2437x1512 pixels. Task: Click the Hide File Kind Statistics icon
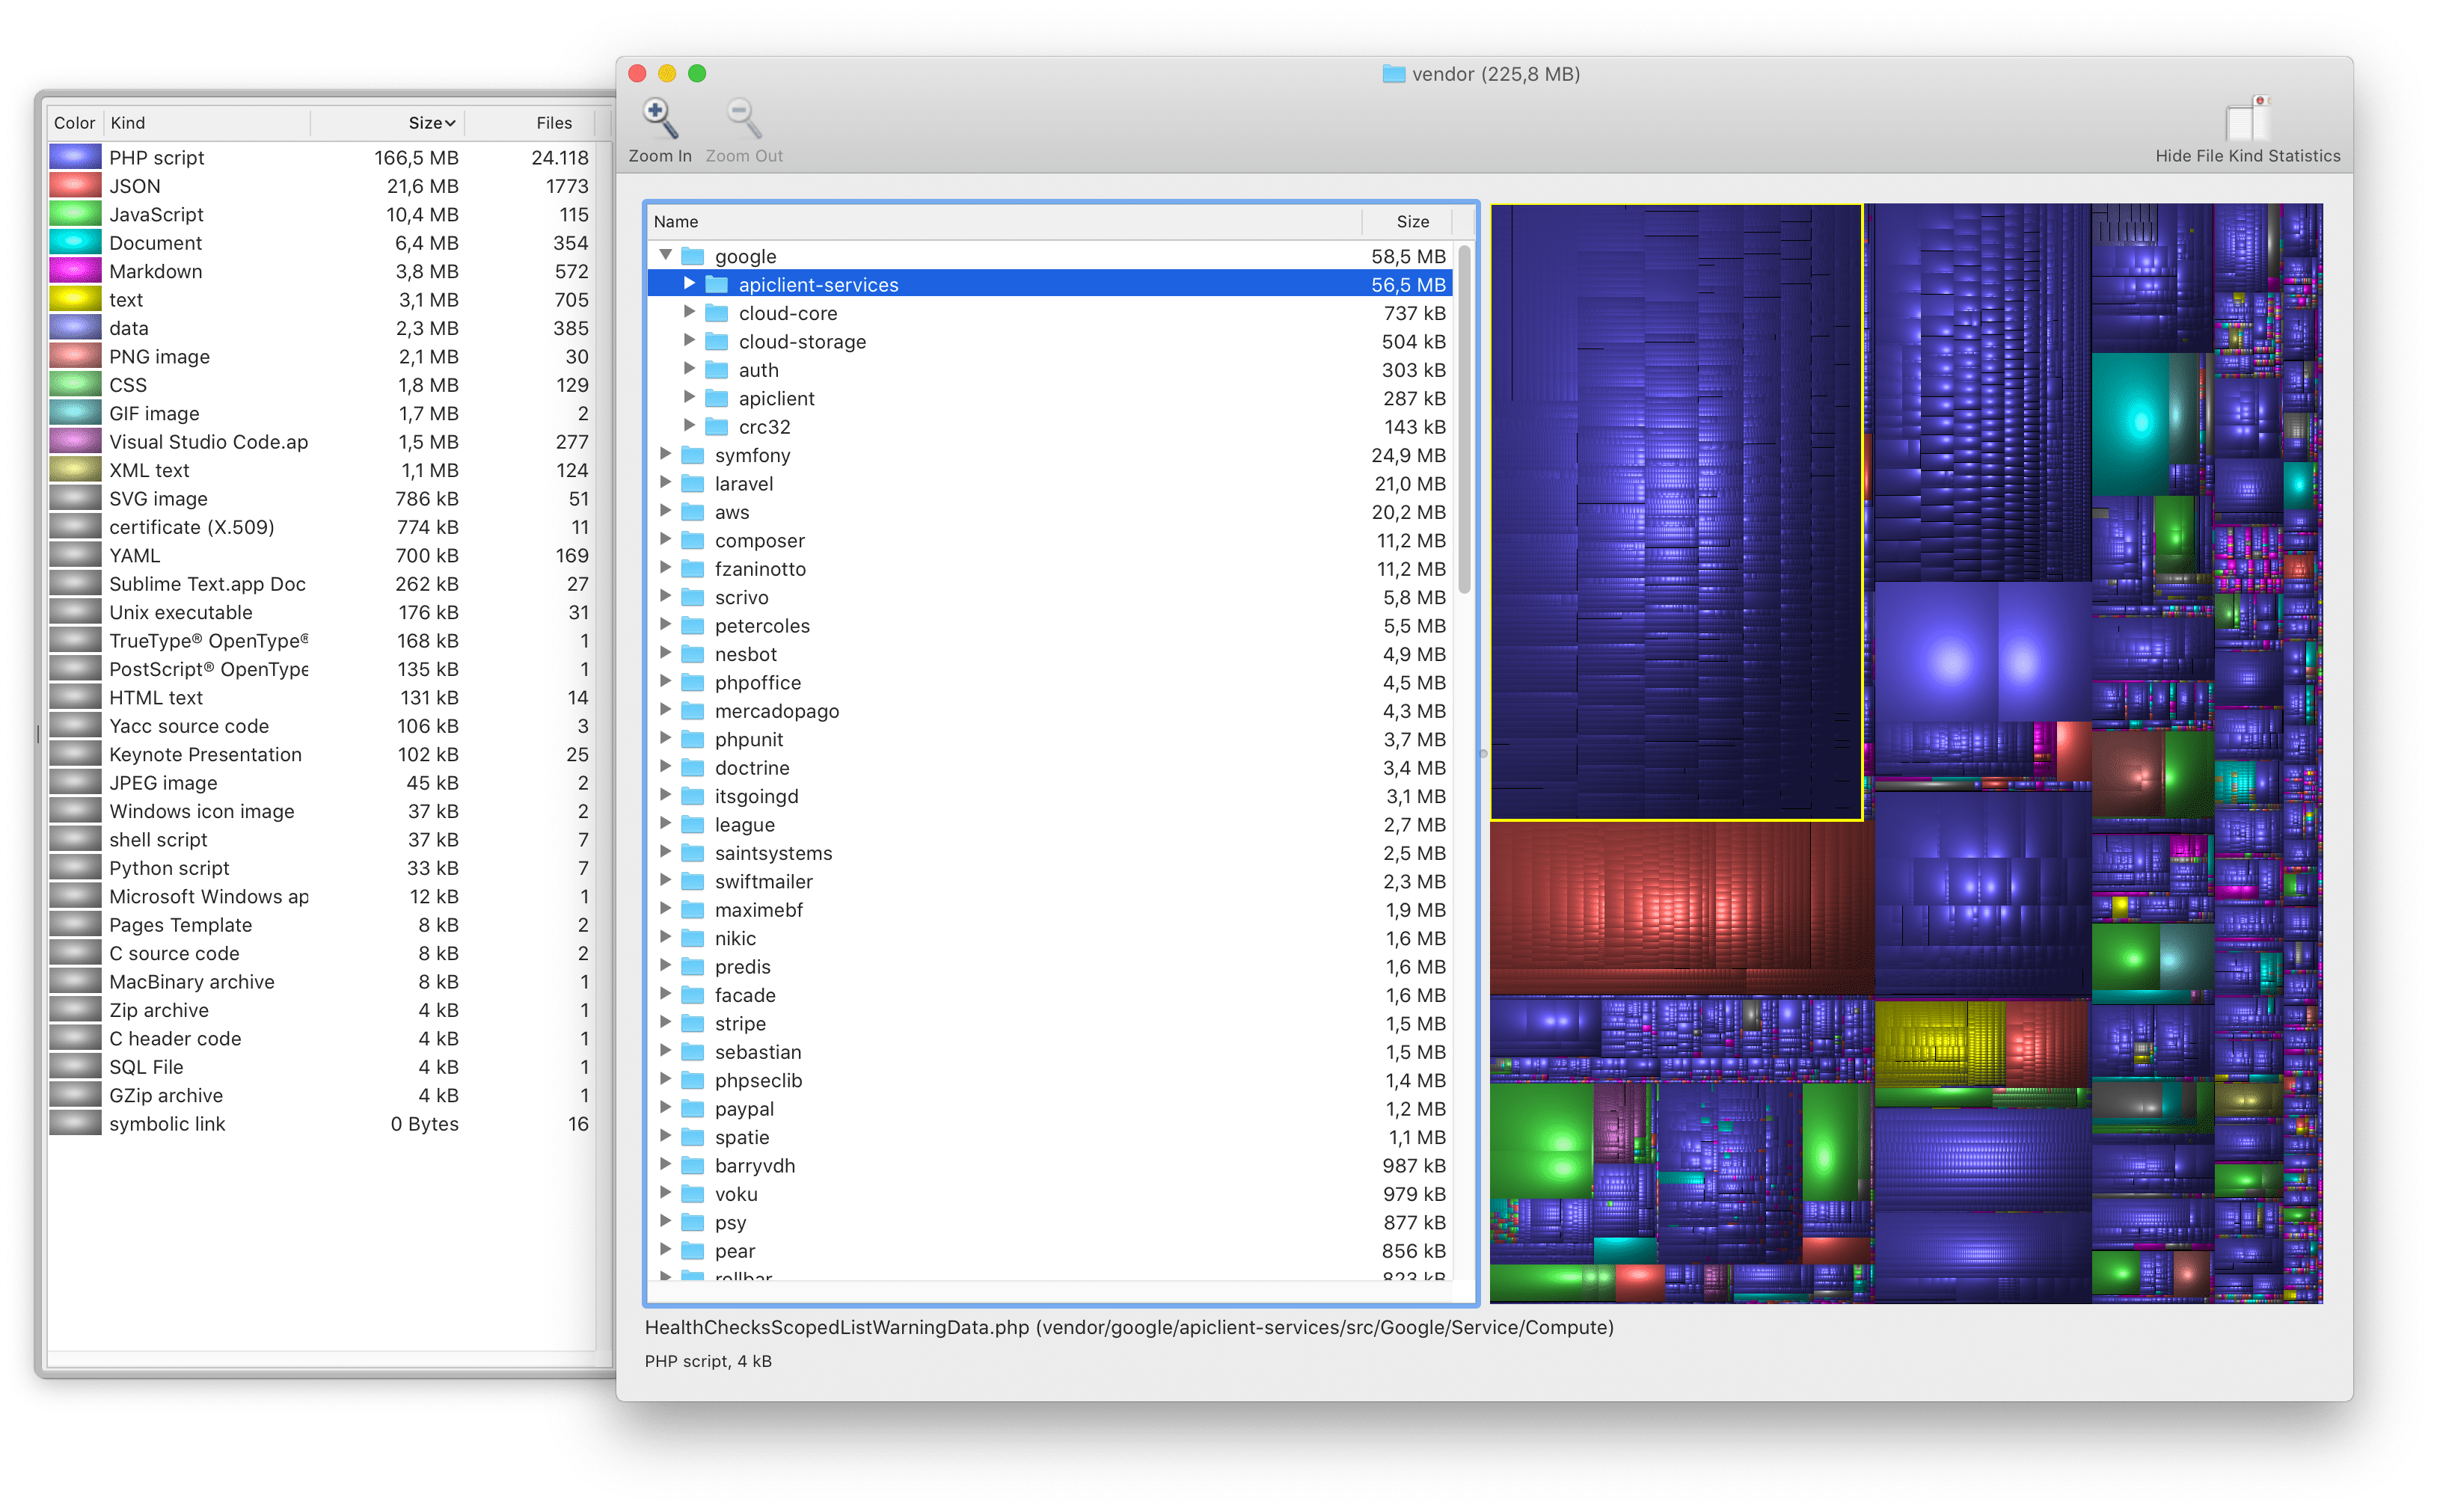tap(2247, 118)
